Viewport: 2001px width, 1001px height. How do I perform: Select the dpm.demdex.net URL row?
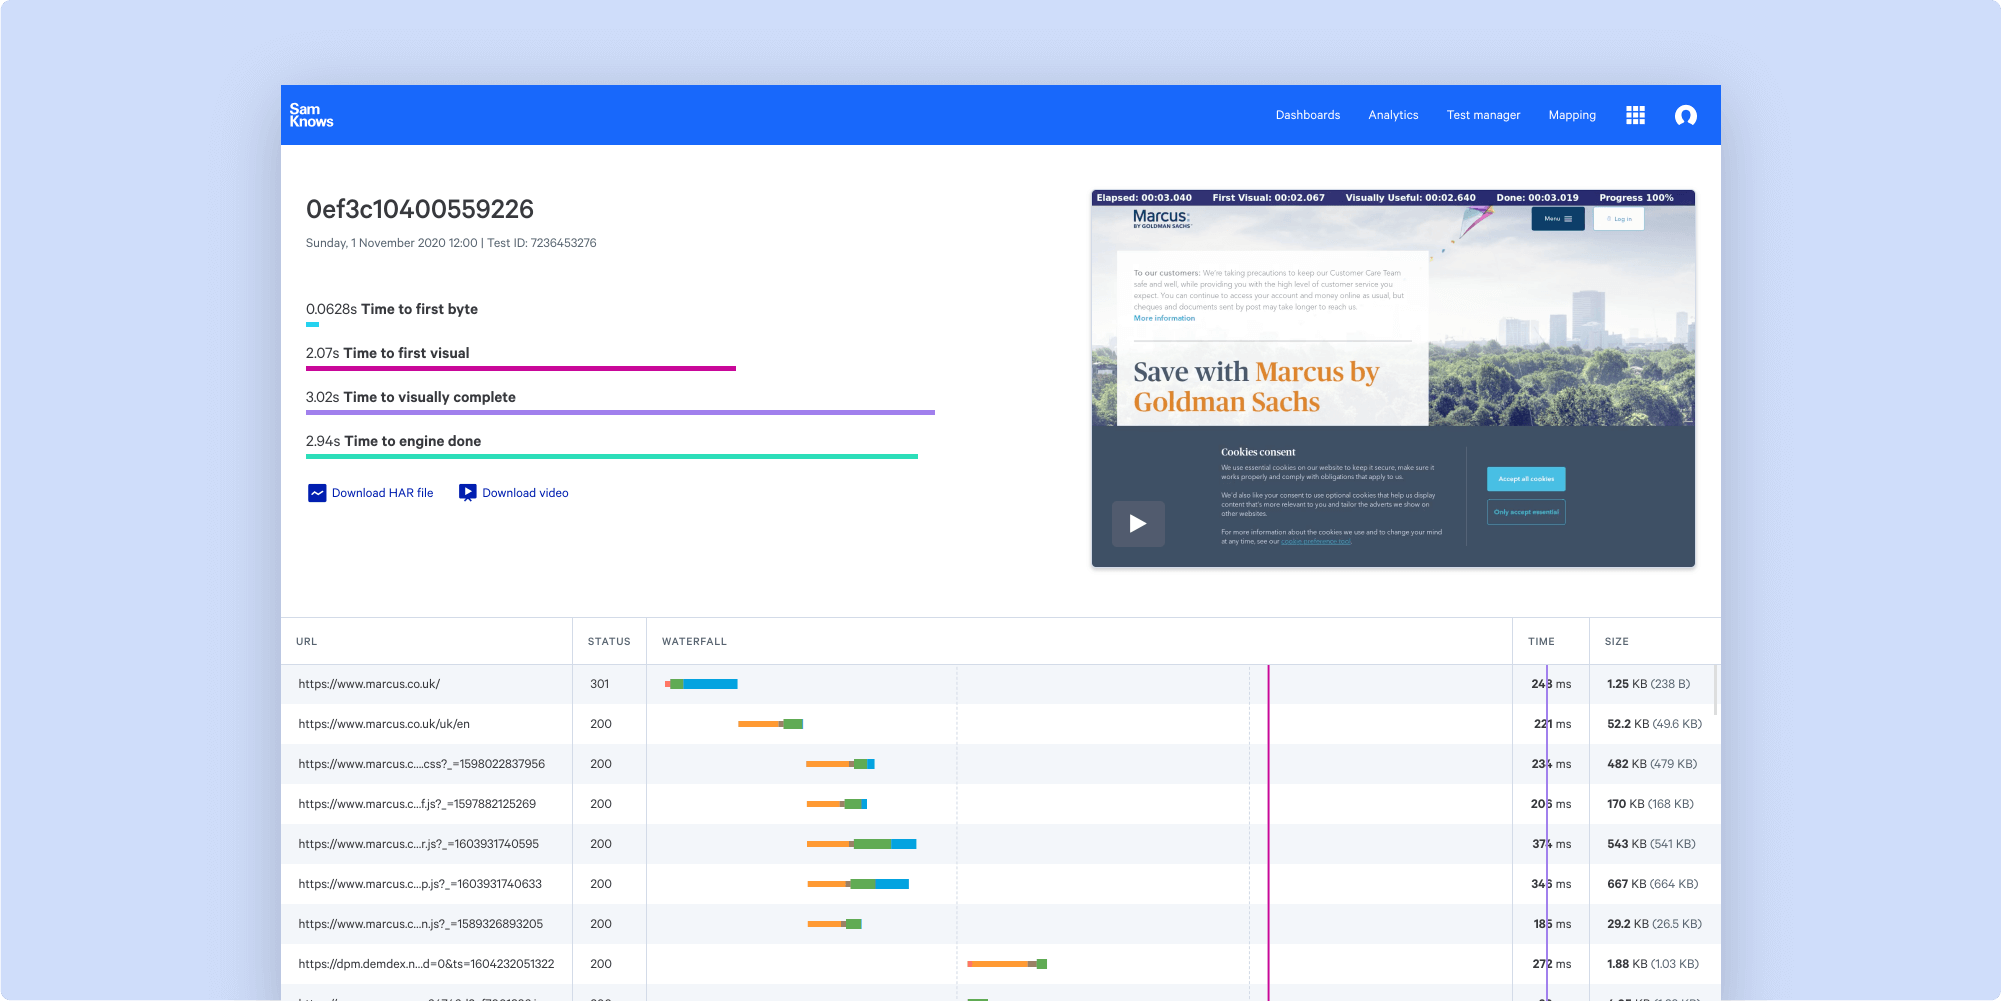tap(426, 964)
